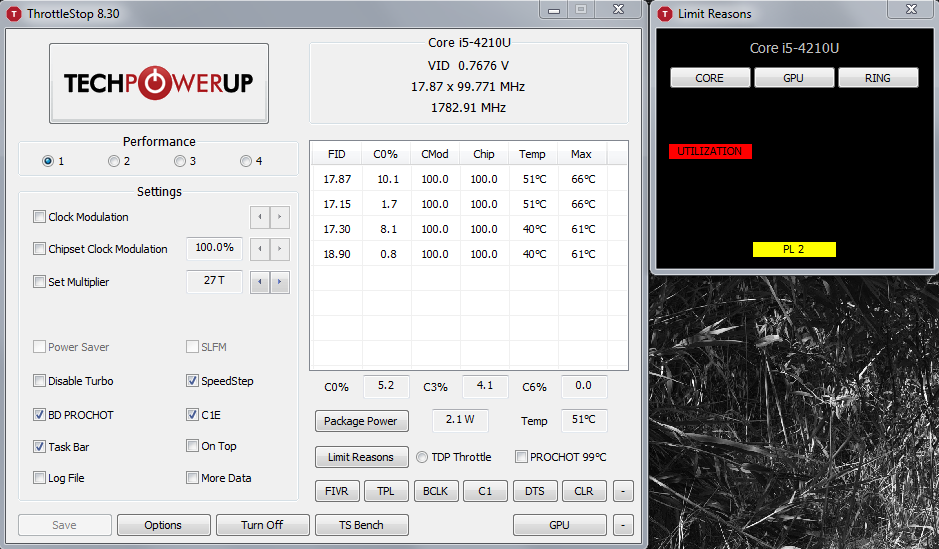Viewport: 939px width, 549px height.
Task: Decrease Clock Modulation with left arrow
Action: [260, 217]
